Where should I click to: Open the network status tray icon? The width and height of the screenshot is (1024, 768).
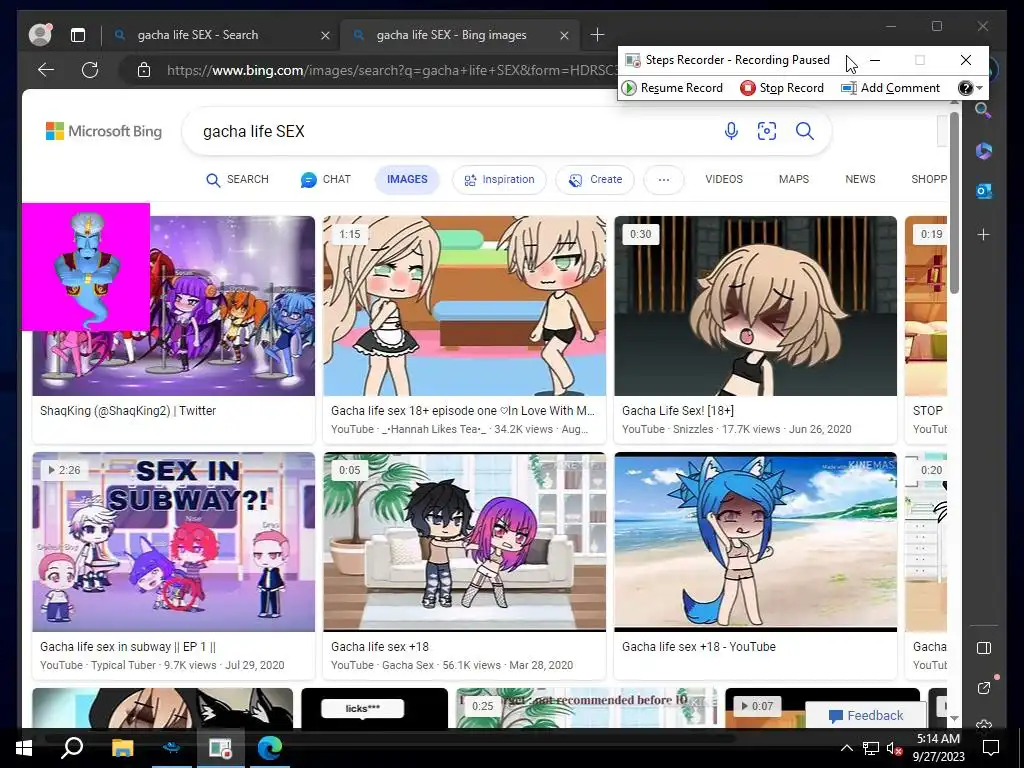871,748
